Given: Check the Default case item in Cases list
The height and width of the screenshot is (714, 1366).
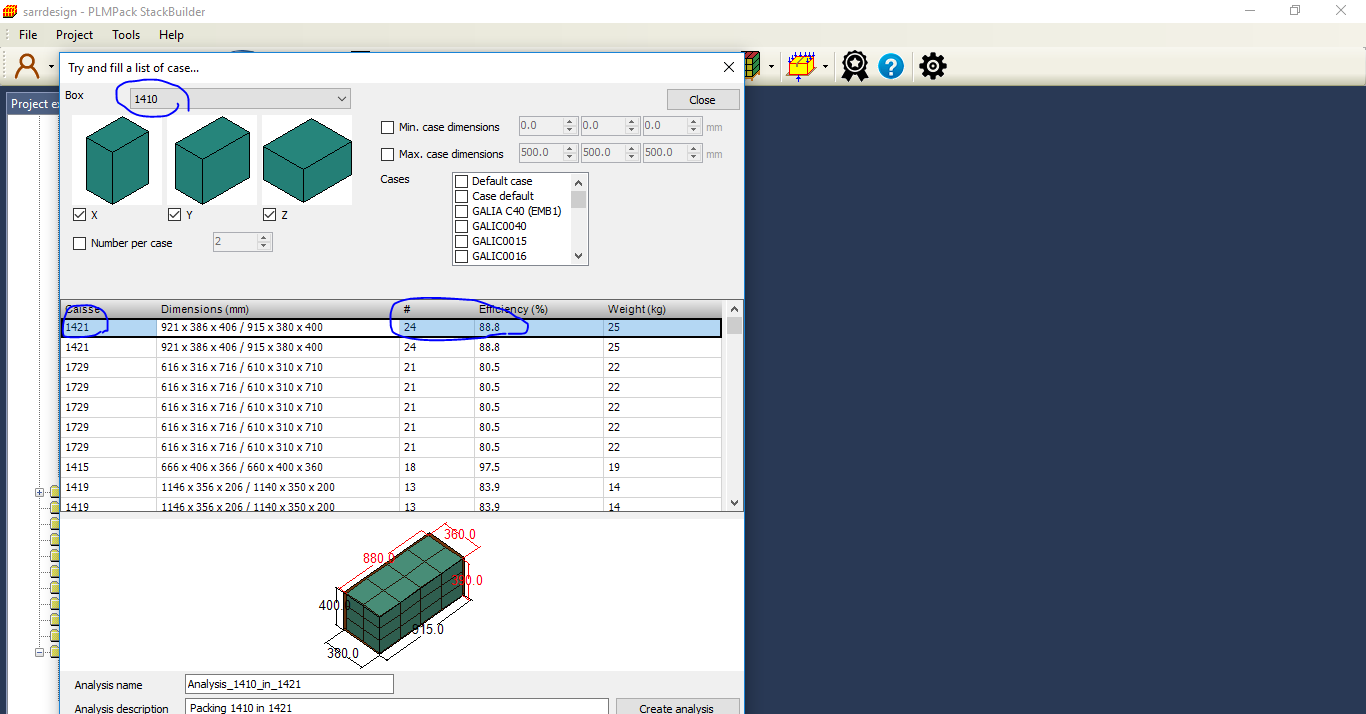Looking at the screenshot, I should (x=462, y=181).
